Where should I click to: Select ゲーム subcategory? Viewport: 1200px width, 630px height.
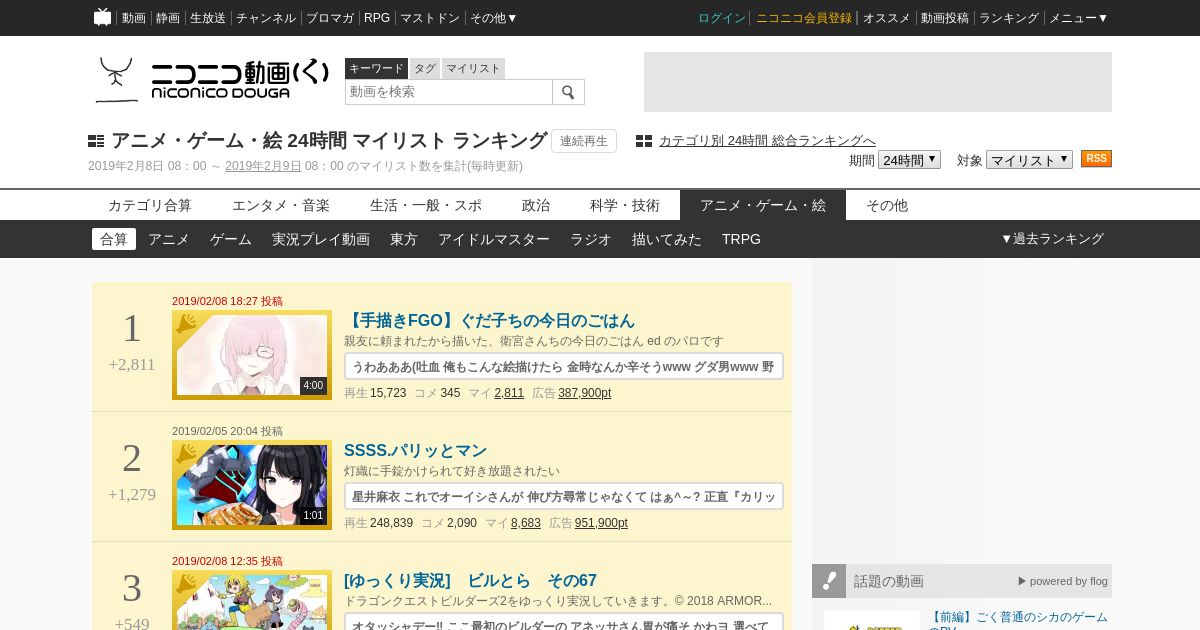click(231, 239)
